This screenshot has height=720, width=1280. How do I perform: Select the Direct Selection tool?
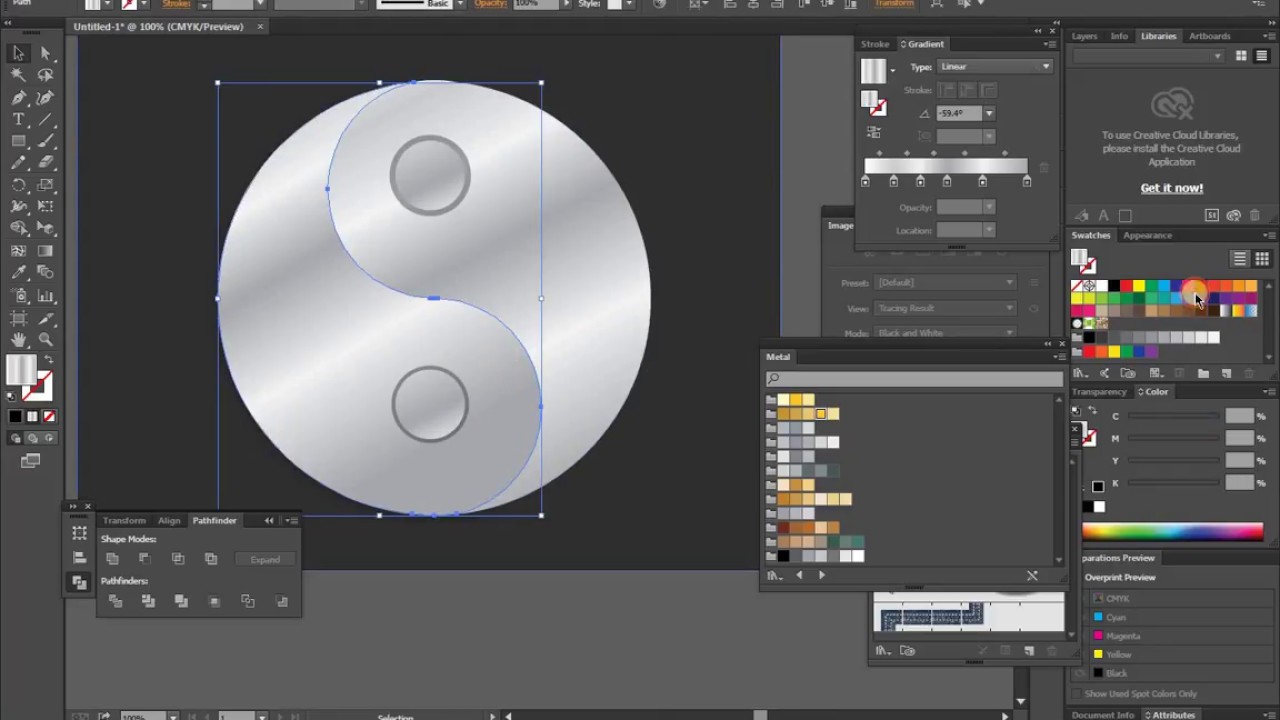click(x=45, y=53)
